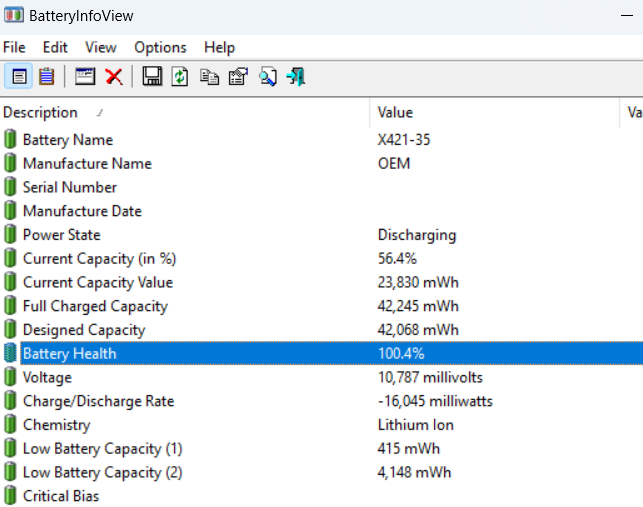Select the Voltage row label
Image resolution: width=643 pixels, height=507 pixels.
(x=47, y=378)
